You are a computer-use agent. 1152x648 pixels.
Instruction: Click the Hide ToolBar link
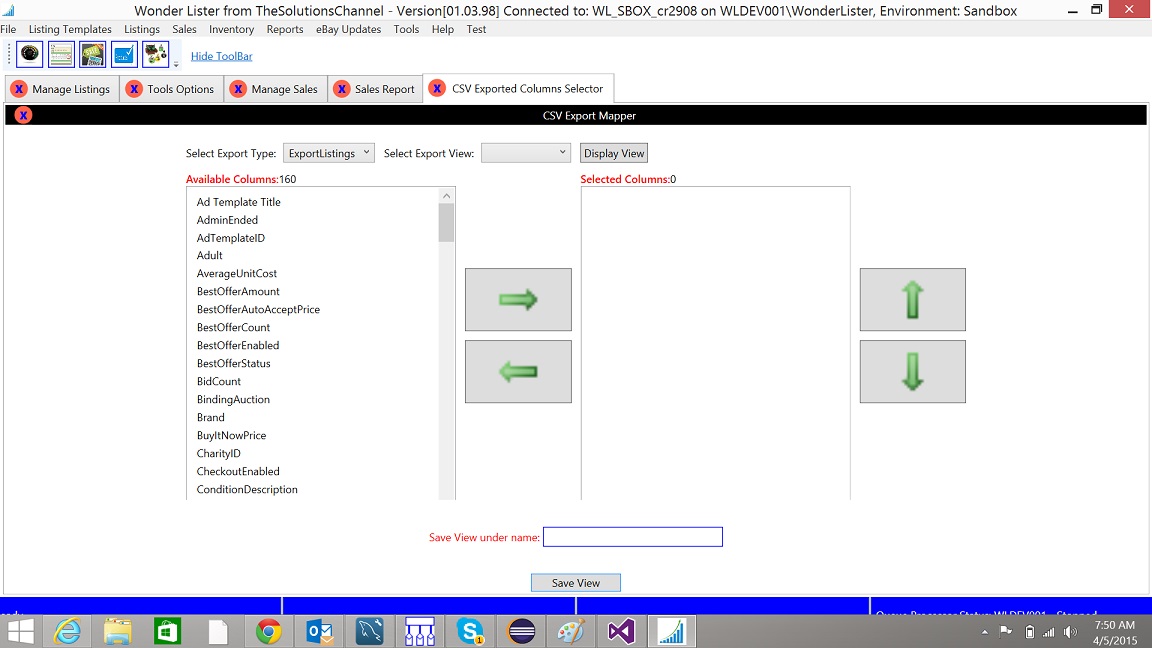coord(222,56)
